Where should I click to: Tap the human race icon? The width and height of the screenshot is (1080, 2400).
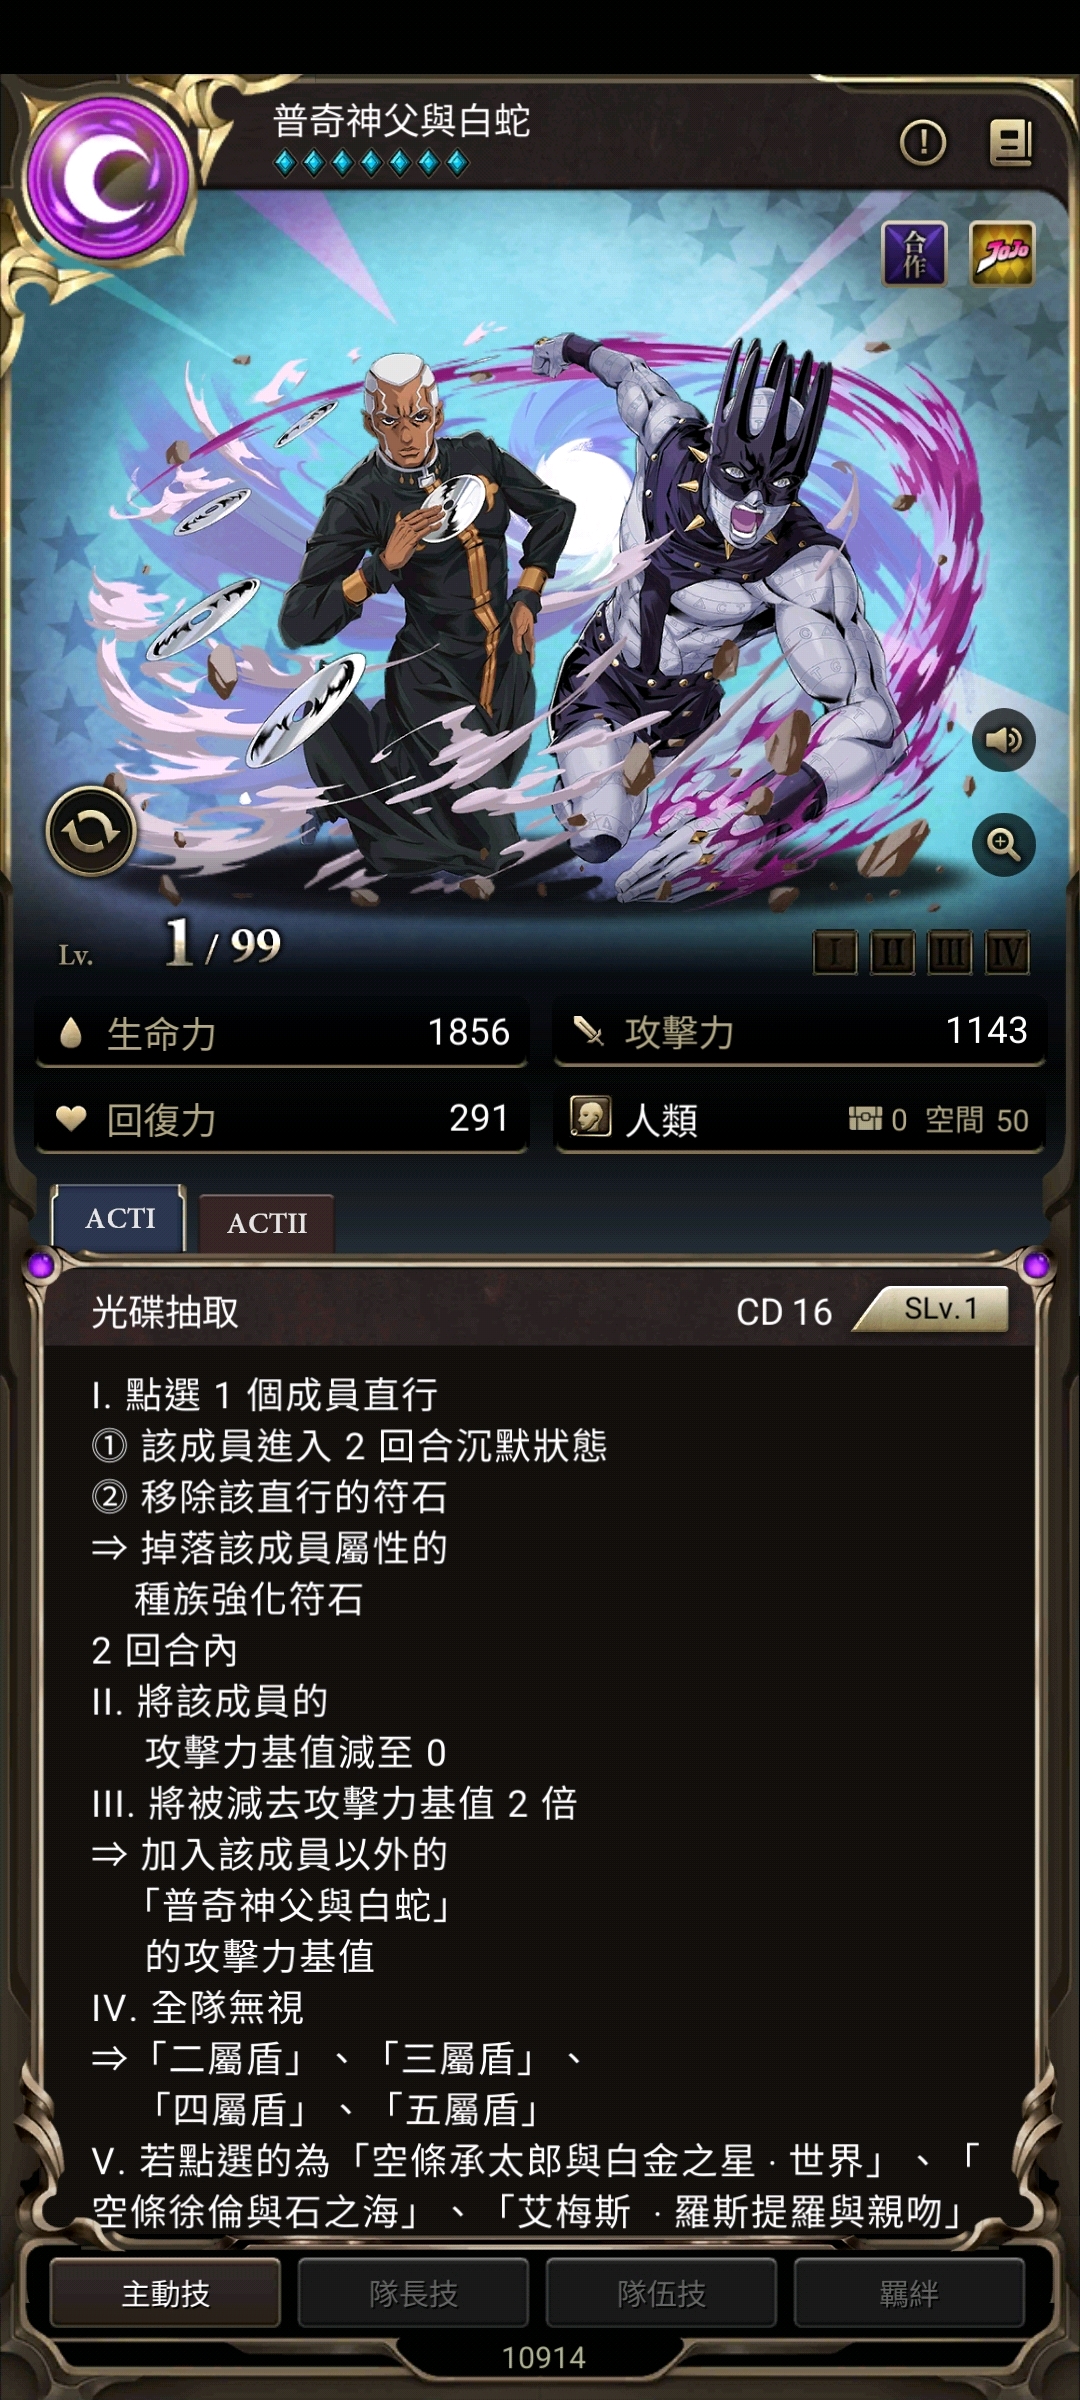(590, 1116)
